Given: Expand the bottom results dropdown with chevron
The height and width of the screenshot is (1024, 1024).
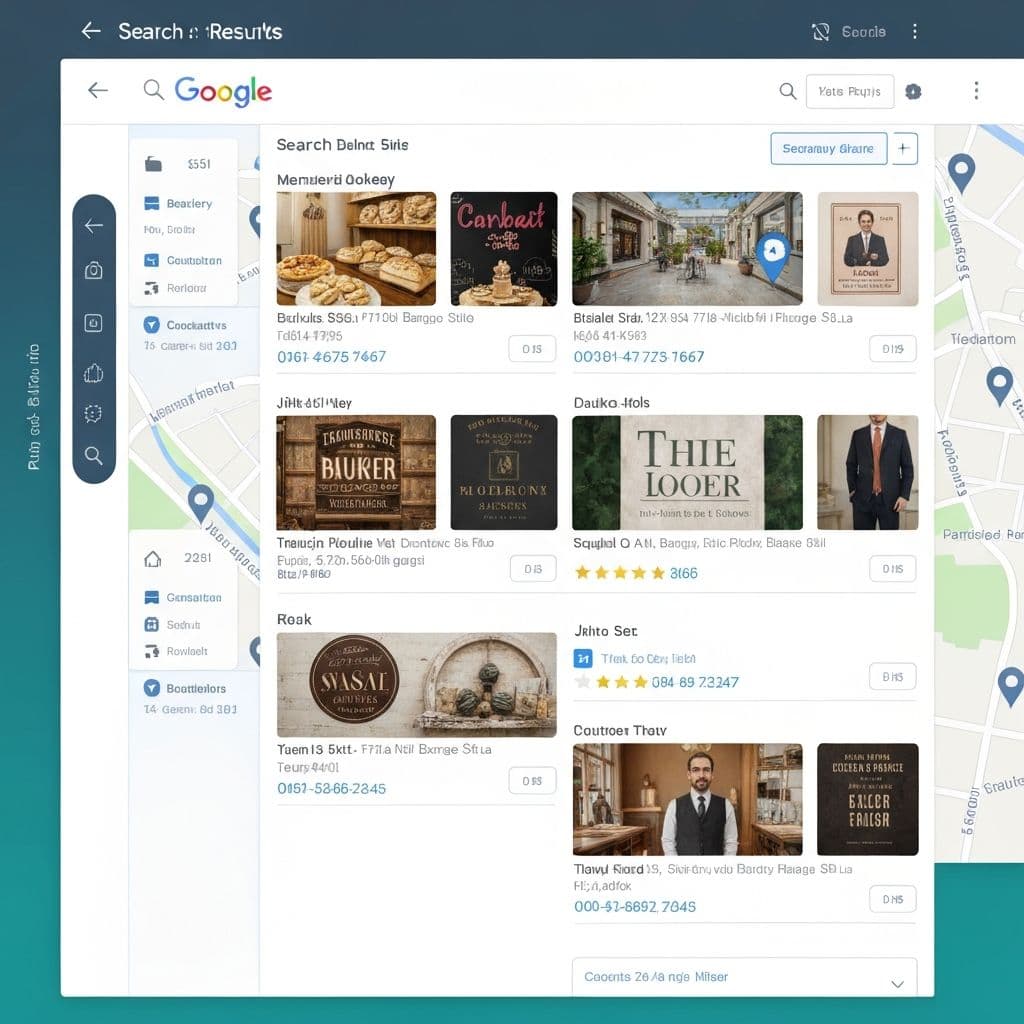Looking at the screenshot, I should [x=897, y=983].
